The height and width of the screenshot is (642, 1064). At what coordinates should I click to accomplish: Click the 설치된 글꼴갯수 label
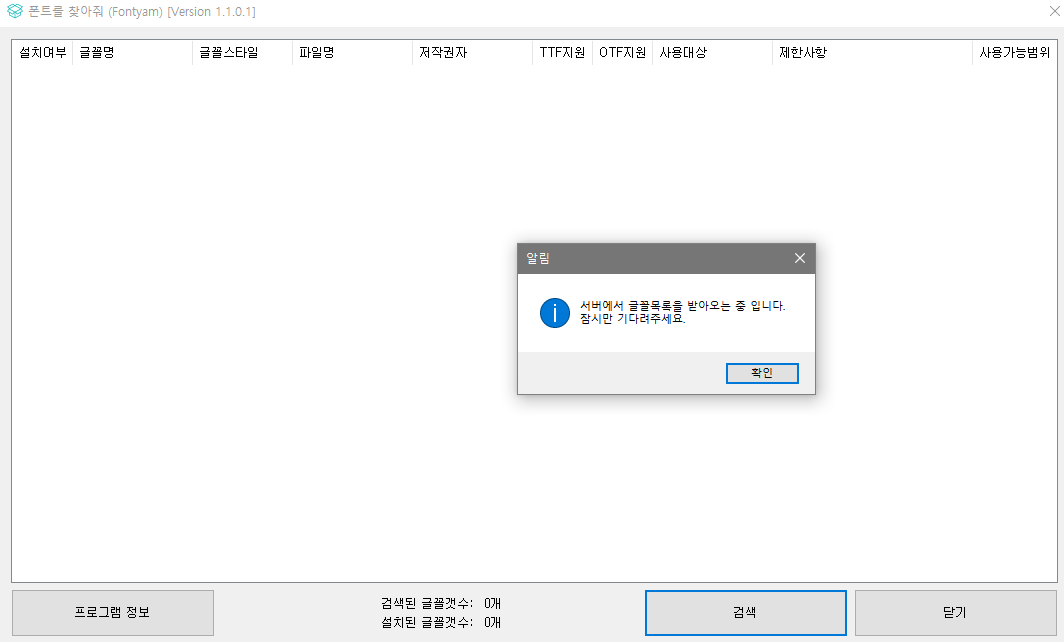click(427, 622)
